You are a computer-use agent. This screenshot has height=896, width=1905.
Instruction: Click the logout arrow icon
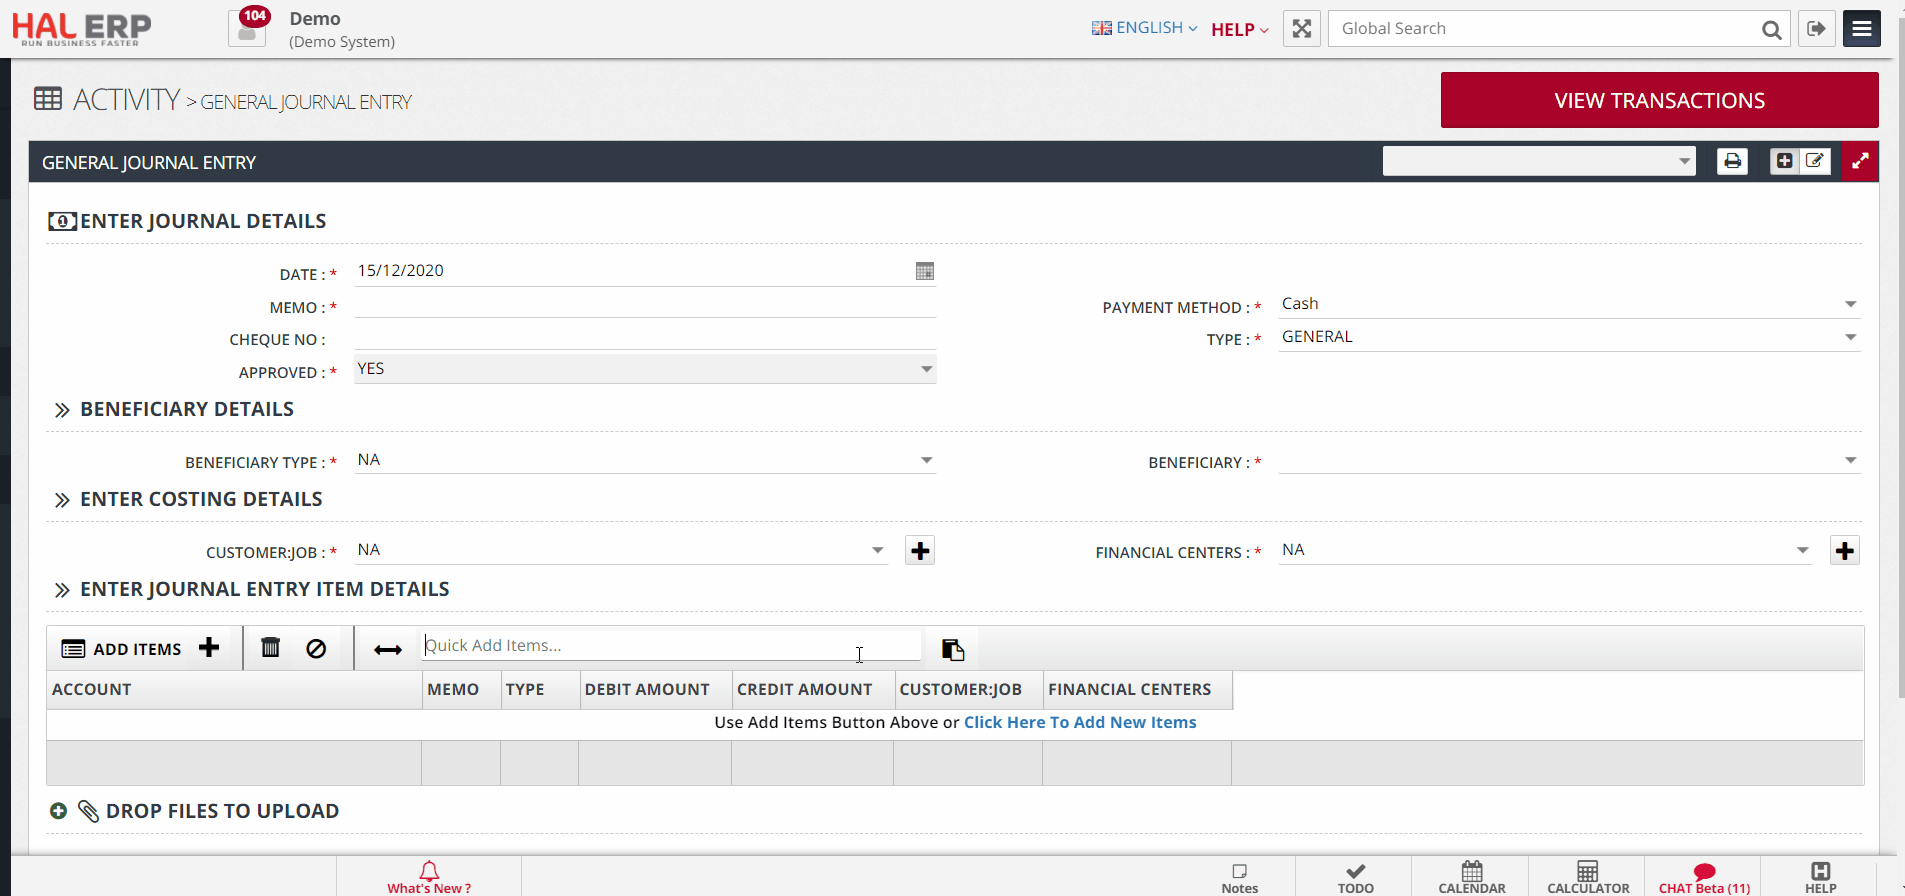click(1816, 29)
